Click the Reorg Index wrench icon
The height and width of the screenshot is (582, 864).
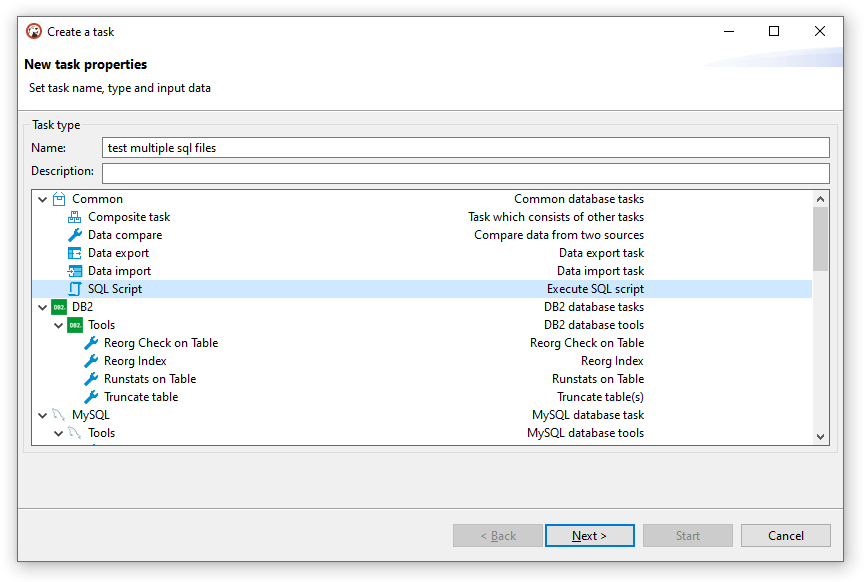[91, 360]
